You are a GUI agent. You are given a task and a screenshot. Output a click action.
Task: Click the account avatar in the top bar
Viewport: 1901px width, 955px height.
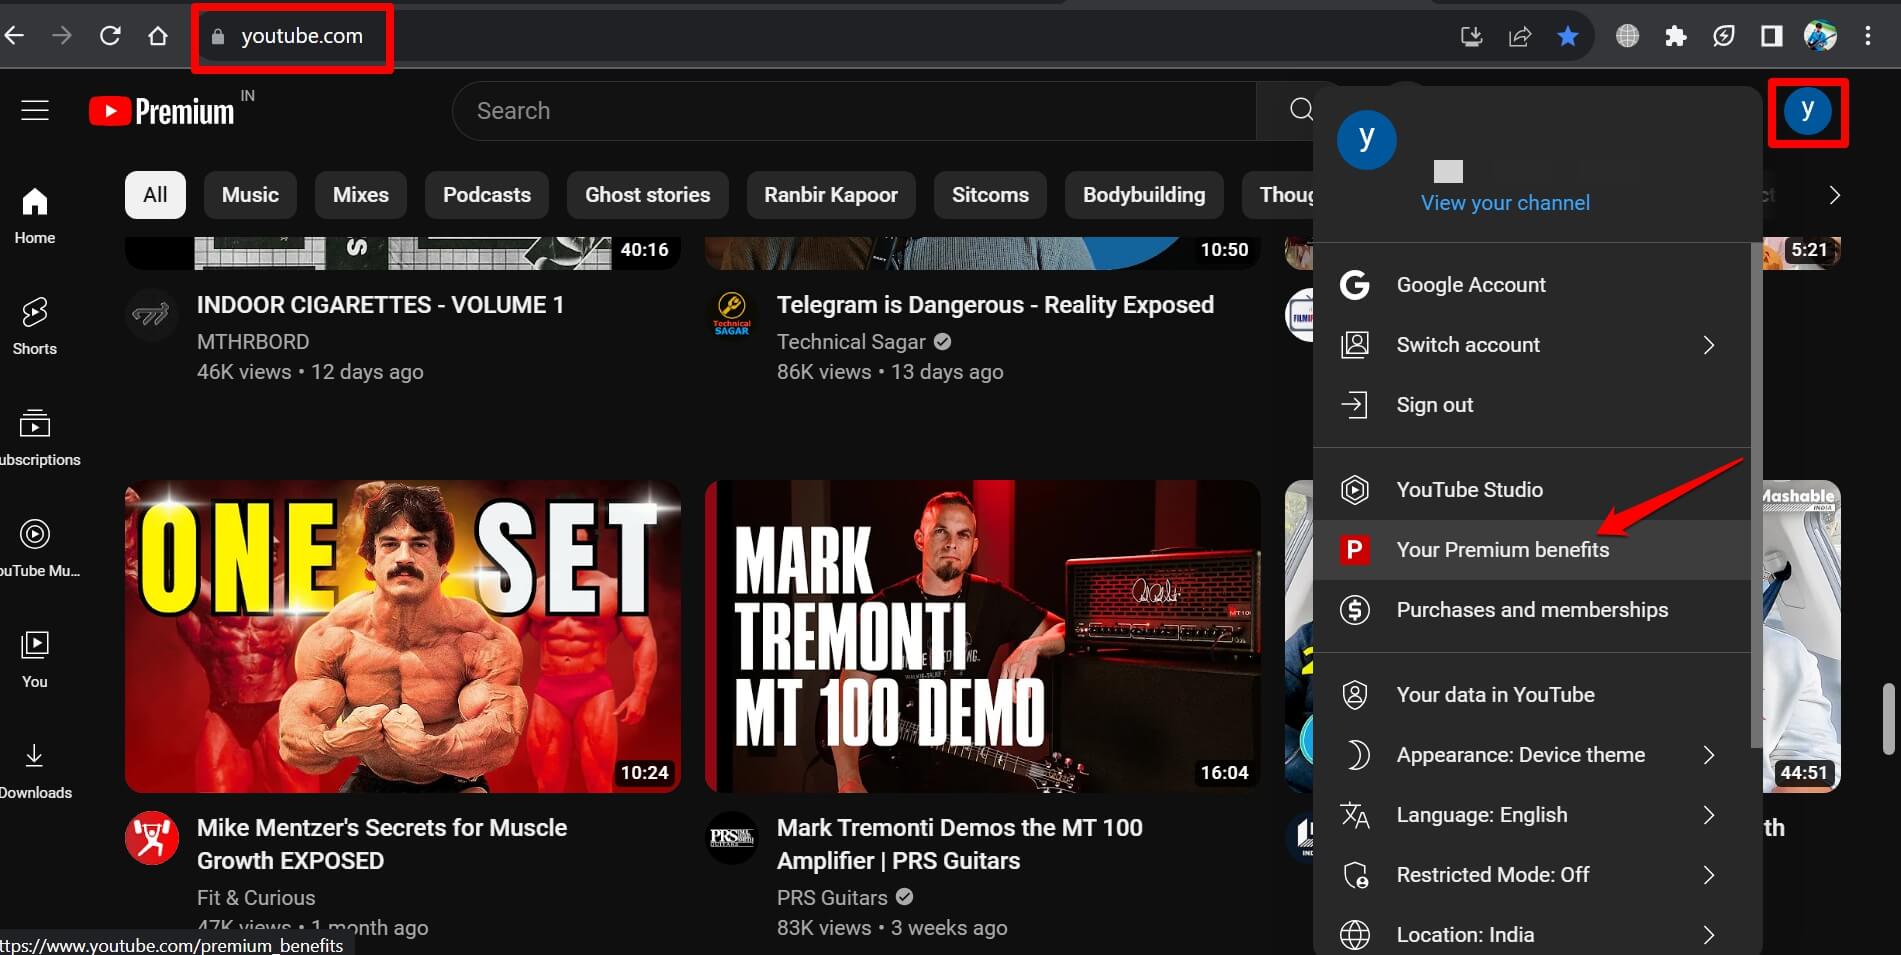click(x=1807, y=111)
